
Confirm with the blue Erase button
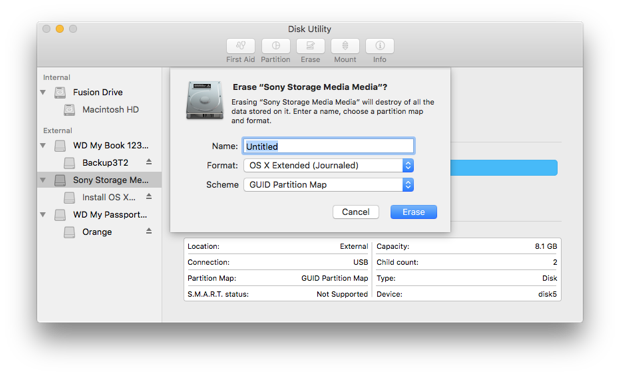pyautogui.click(x=414, y=212)
